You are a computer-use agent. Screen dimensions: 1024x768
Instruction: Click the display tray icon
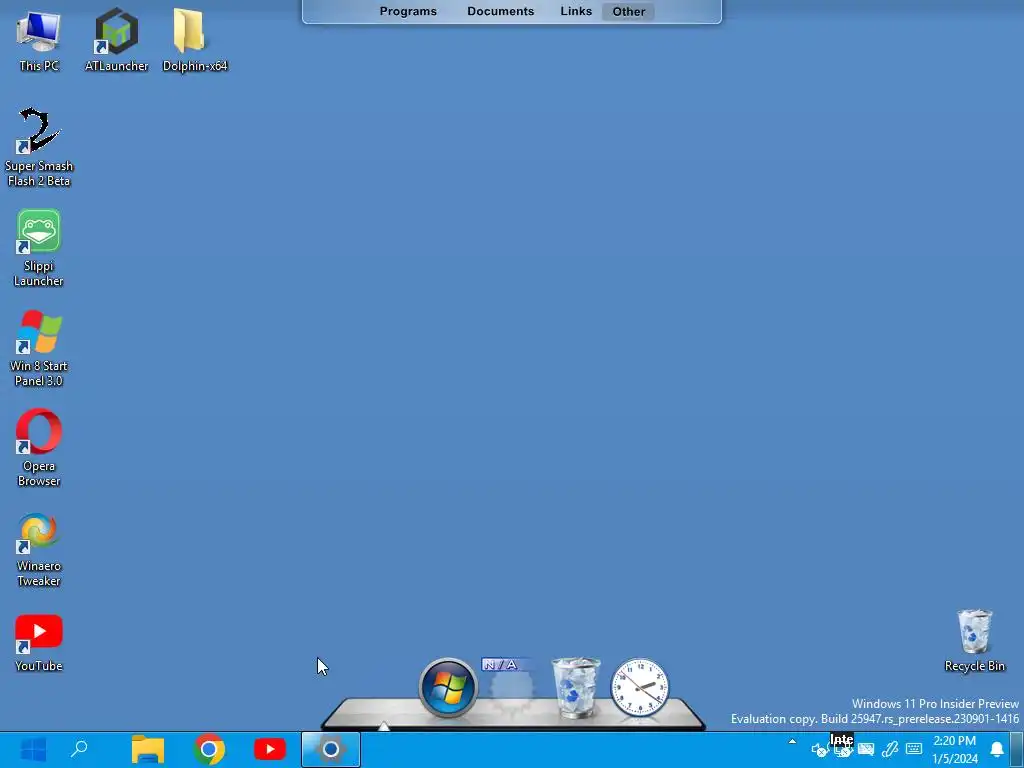click(866, 750)
